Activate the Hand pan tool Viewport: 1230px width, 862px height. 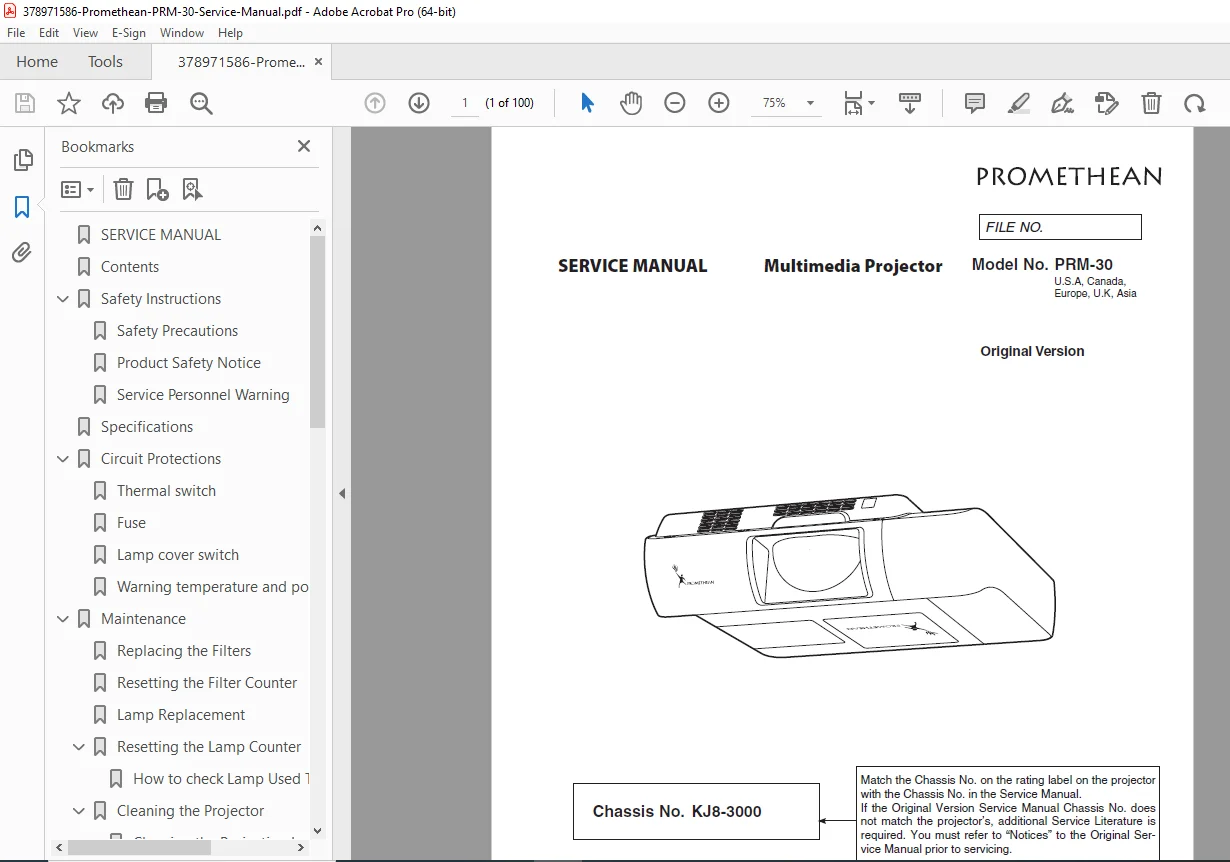click(x=631, y=103)
